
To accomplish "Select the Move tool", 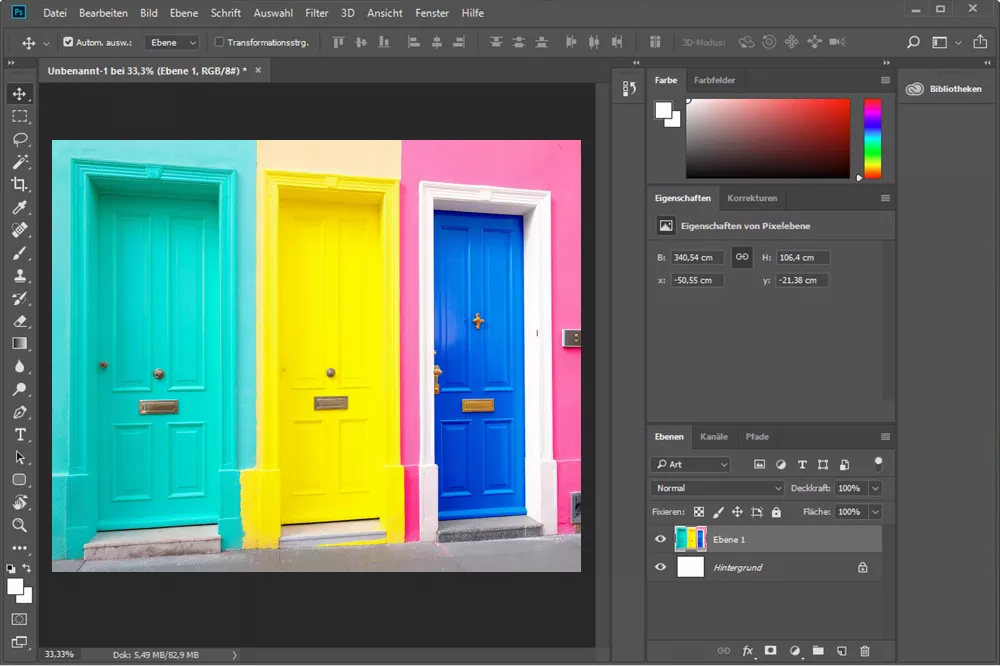I will click(x=18, y=92).
